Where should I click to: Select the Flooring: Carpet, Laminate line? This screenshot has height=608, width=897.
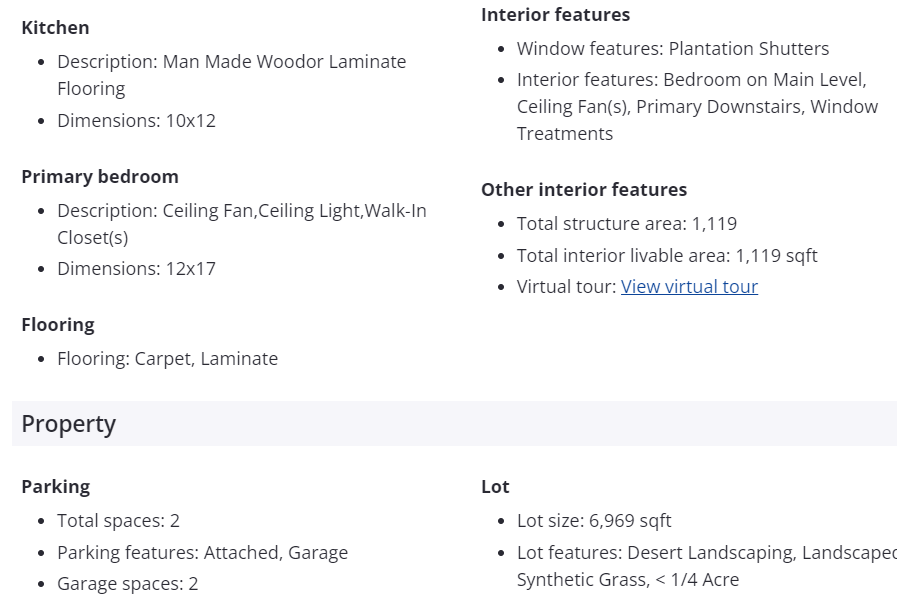click(x=167, y=359)
